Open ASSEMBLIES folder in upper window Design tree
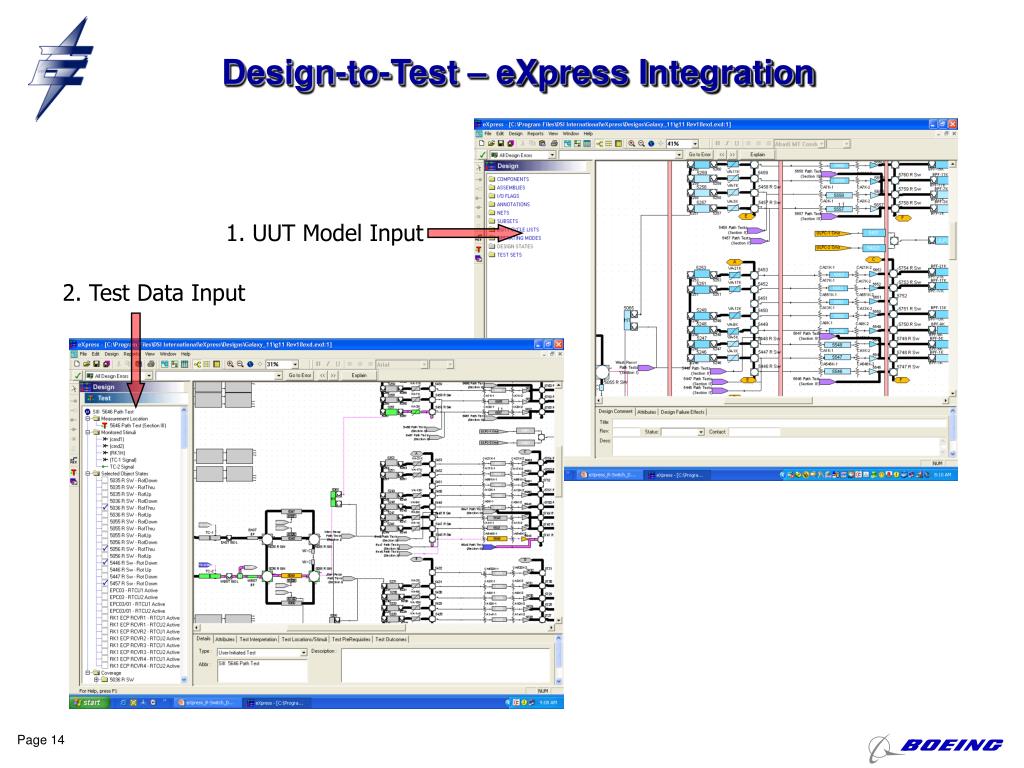The width and height of the screenshot is (1024, 768). [507, 187]
